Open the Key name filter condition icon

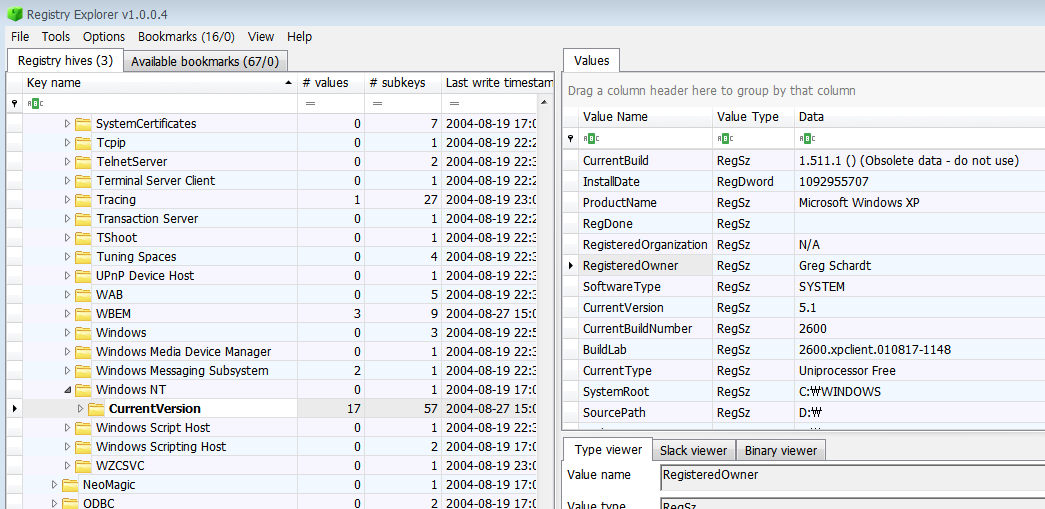33,103
